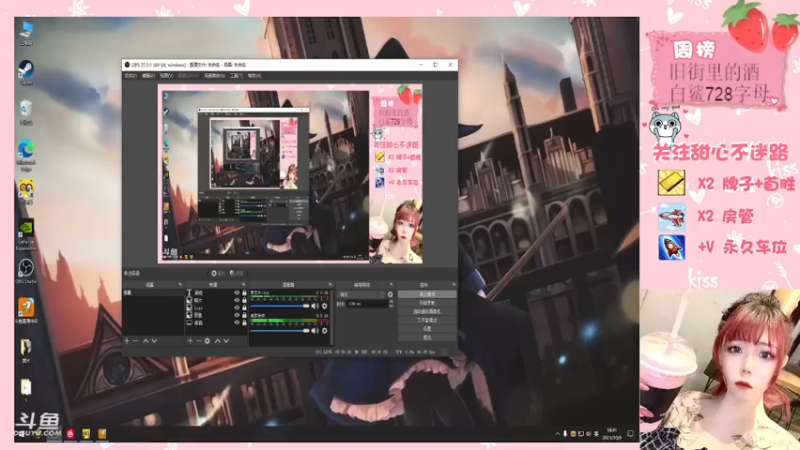Click the Start Virtual Camera button

[427, 312]
